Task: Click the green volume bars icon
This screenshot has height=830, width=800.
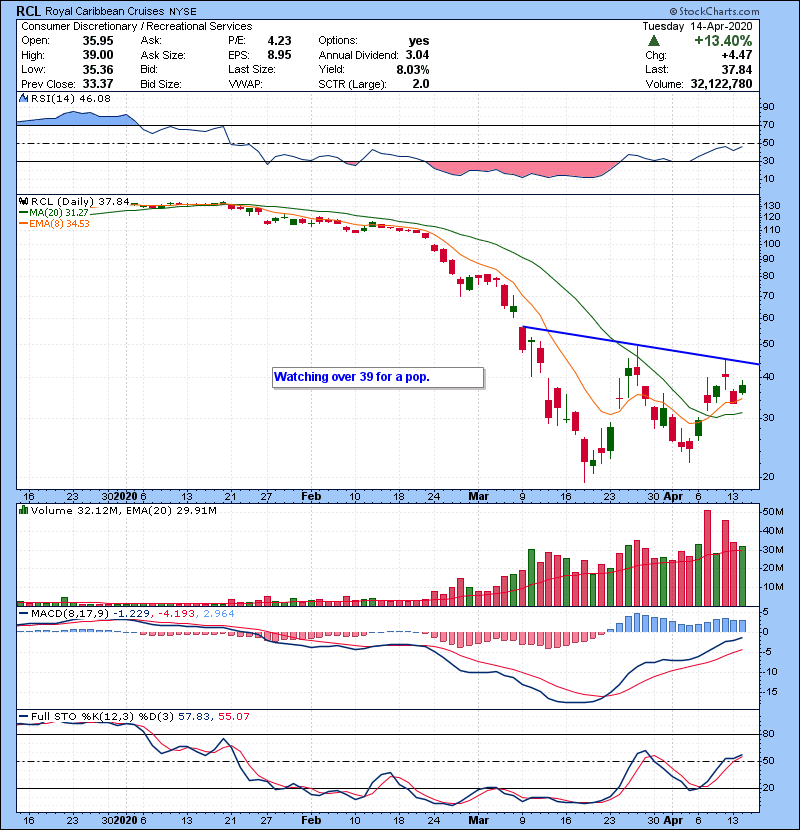Action: pyautogui.click(x=23, y=510)
